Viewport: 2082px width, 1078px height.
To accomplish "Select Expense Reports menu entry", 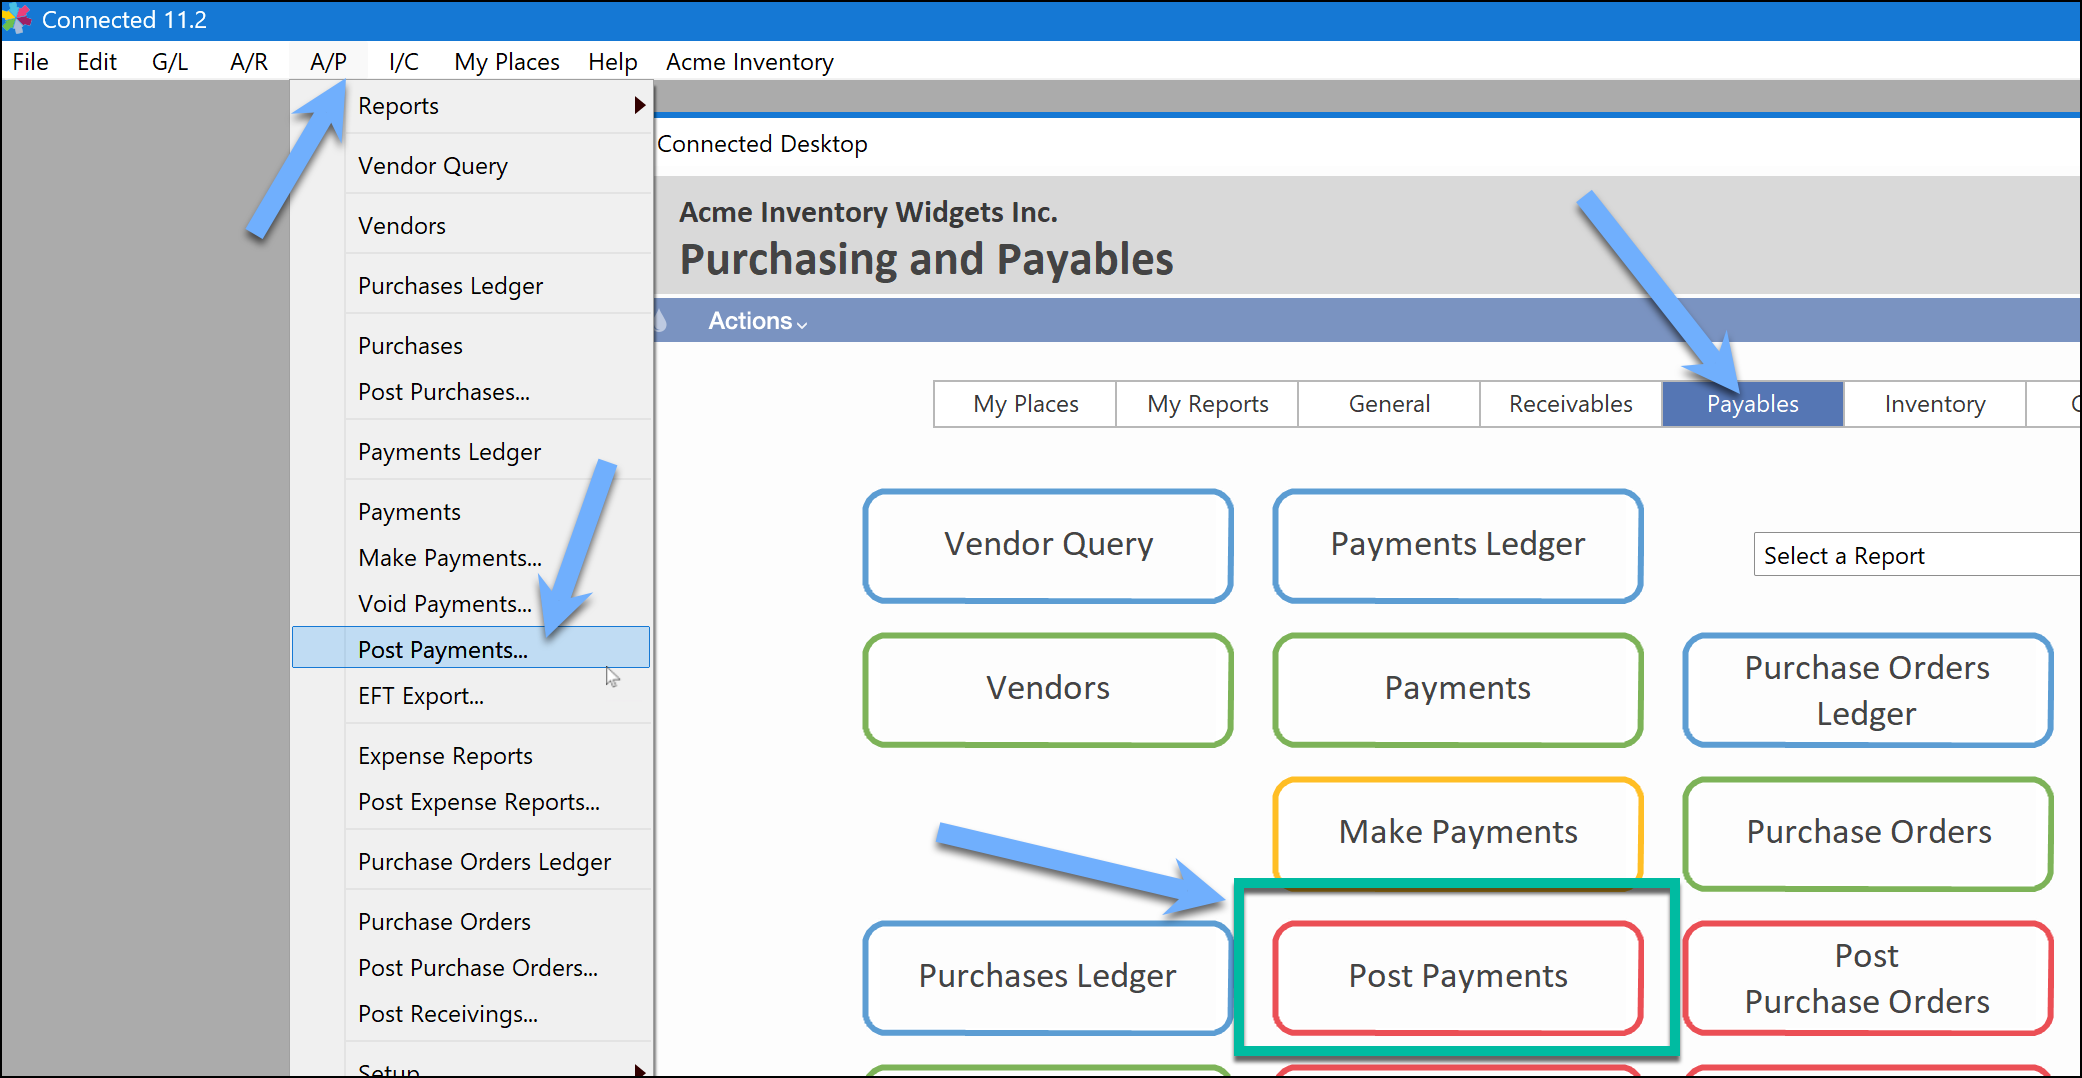I will 471,756.
